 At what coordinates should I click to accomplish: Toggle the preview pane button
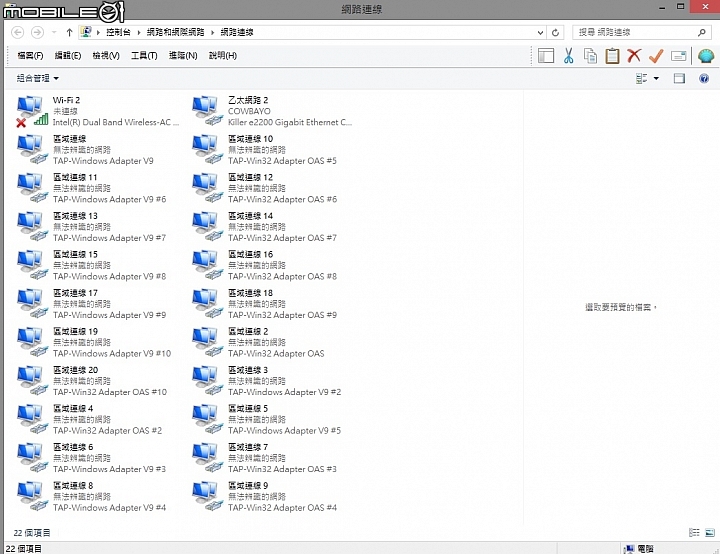(x=679, y=79)
